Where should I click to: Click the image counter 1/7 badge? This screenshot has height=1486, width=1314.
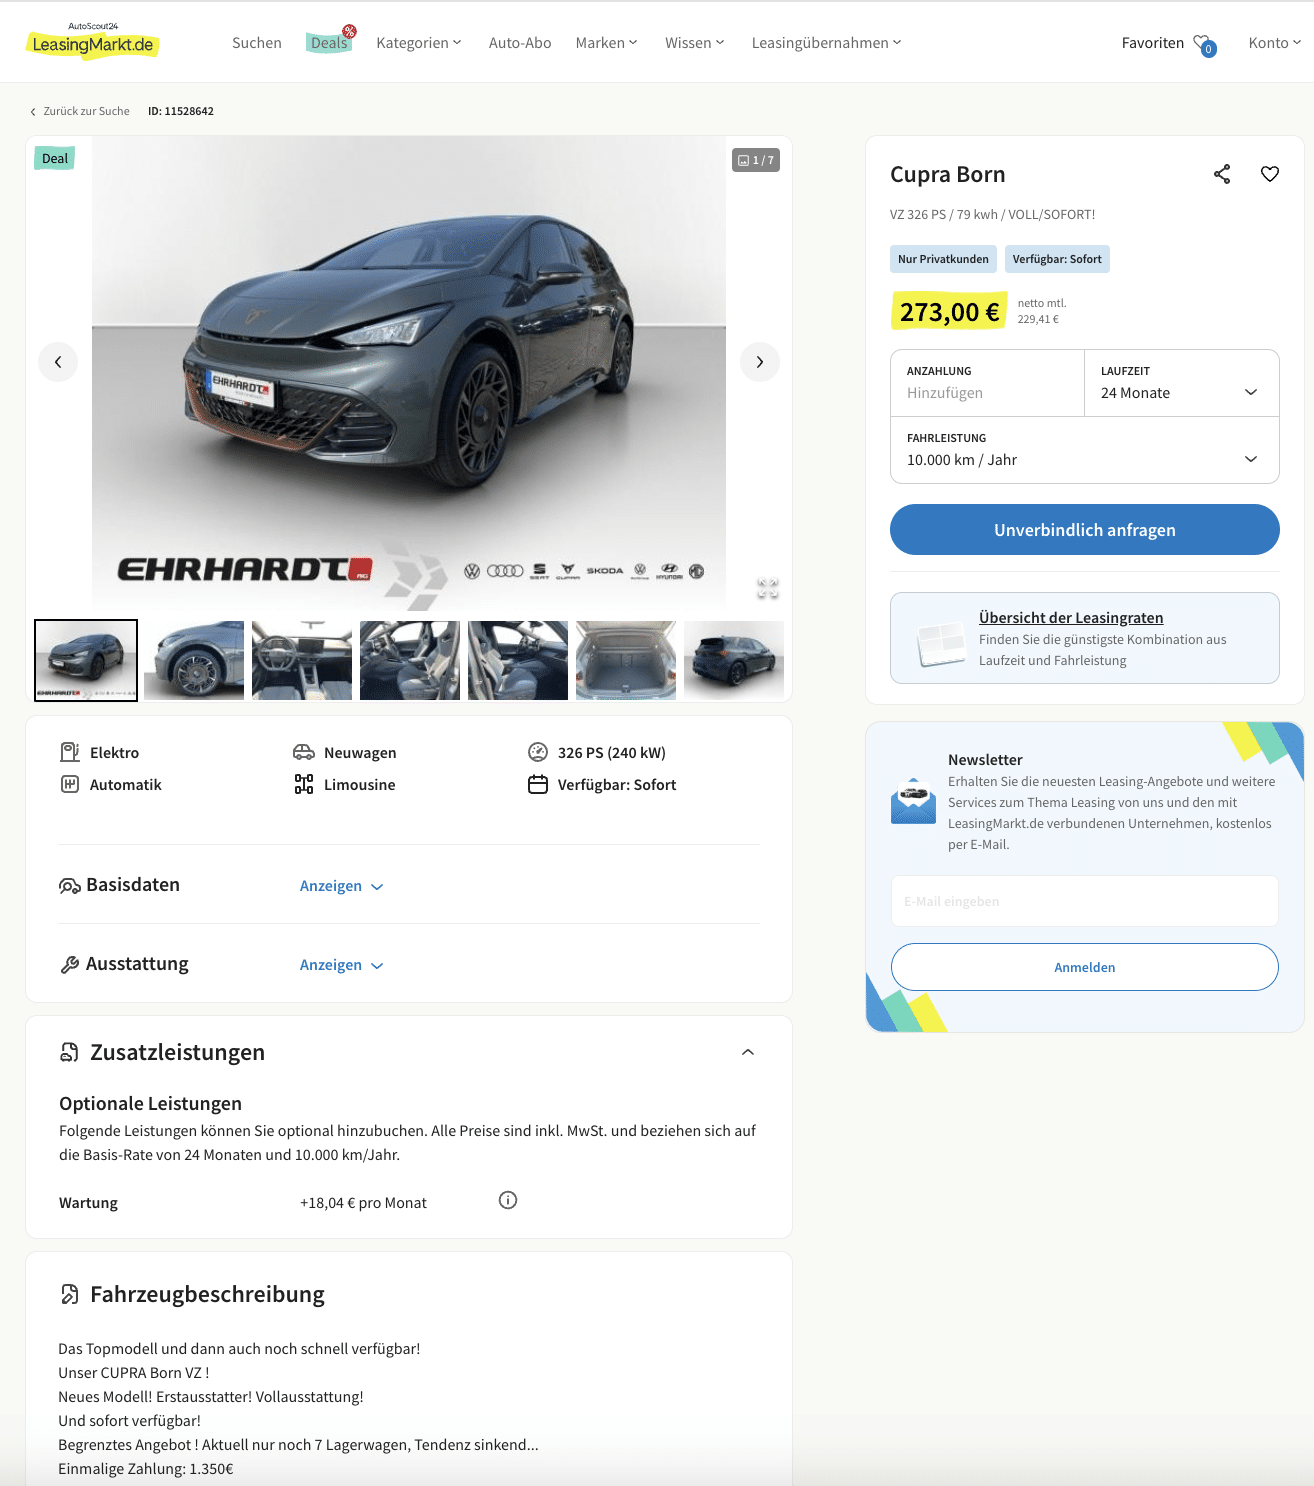(x=756, y=160)
